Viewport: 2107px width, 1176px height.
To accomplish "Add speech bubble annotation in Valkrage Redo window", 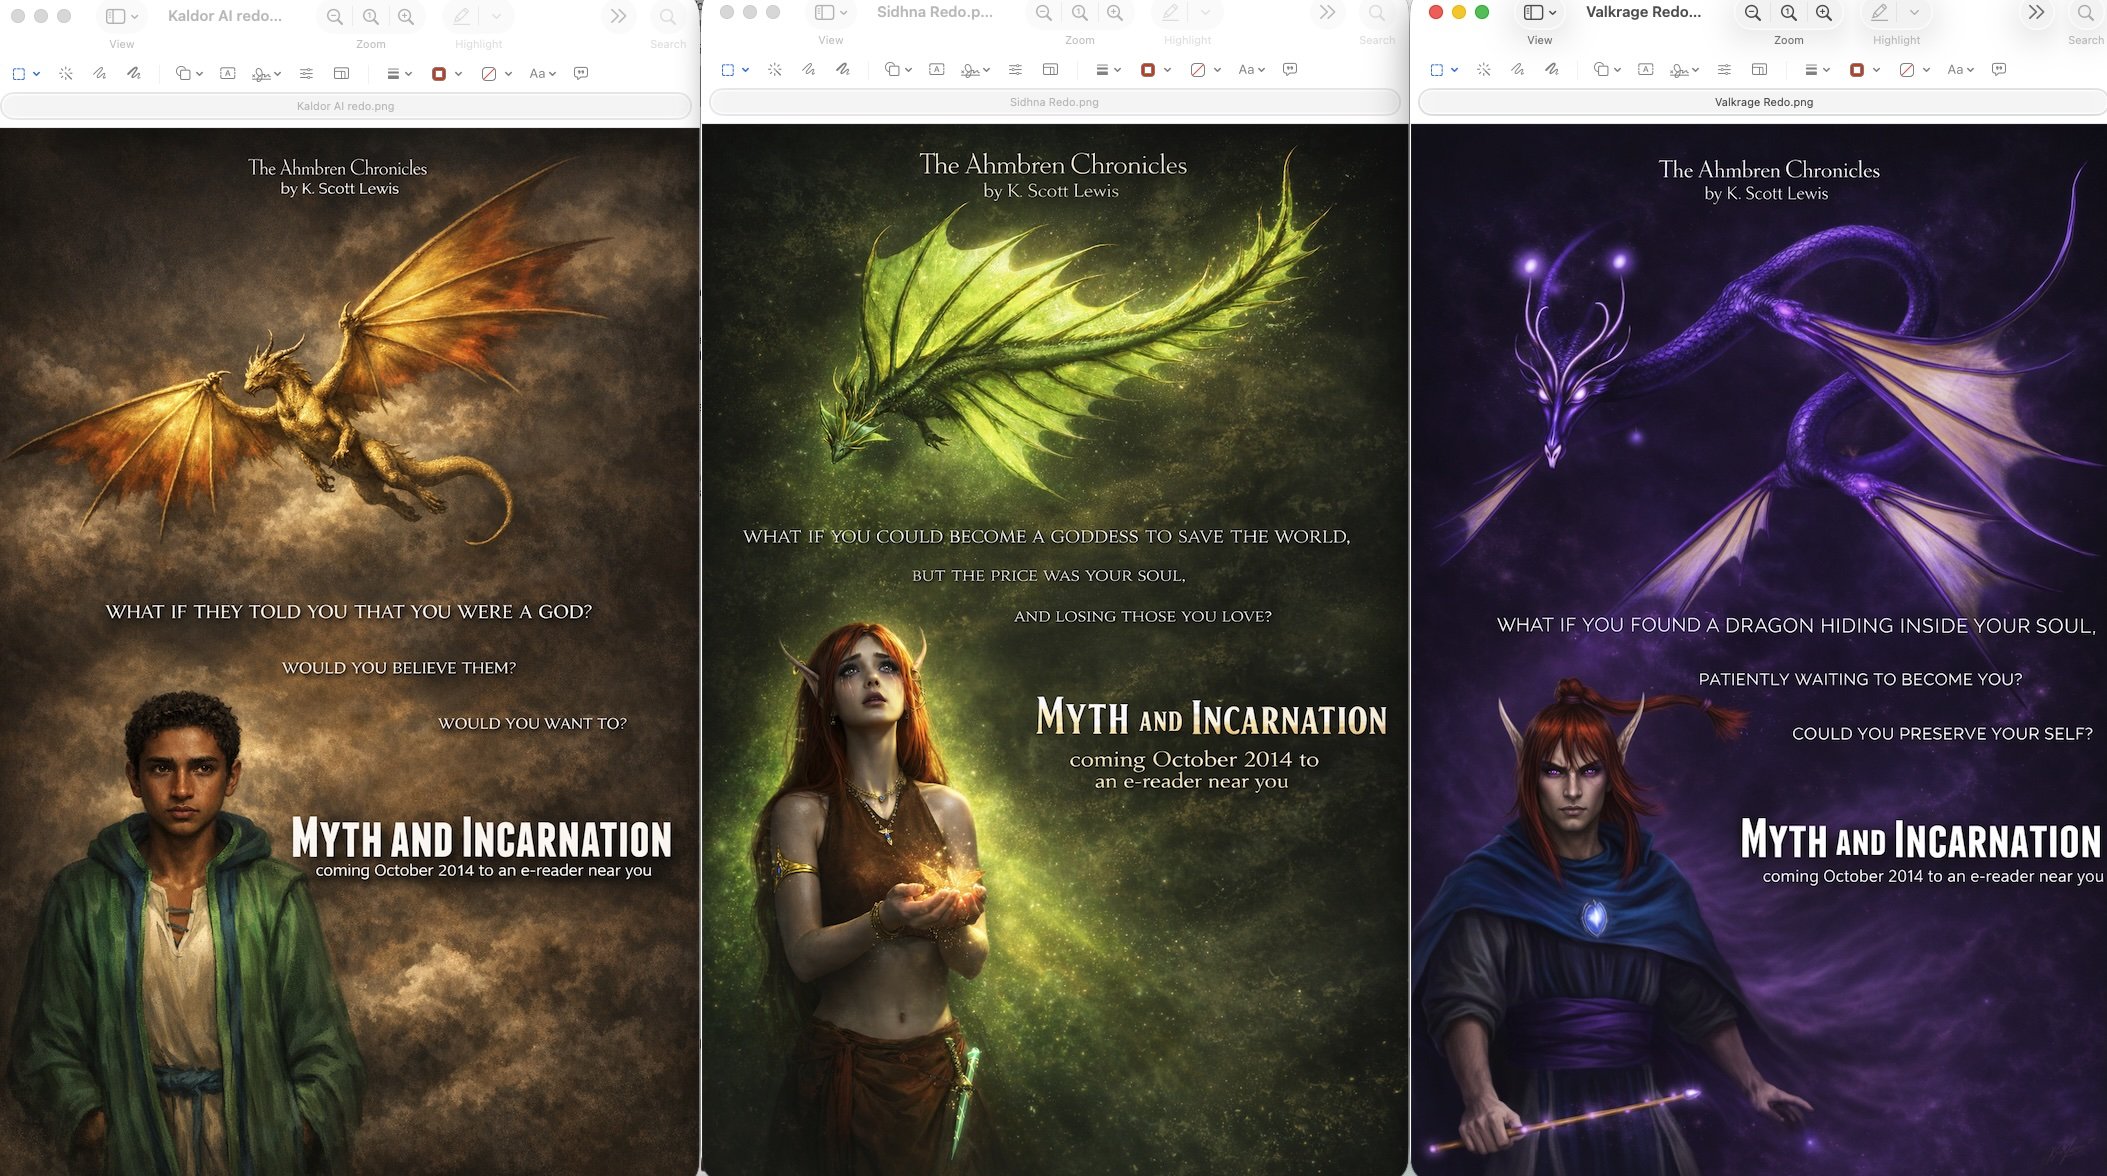I will [x=1999, y=70].
